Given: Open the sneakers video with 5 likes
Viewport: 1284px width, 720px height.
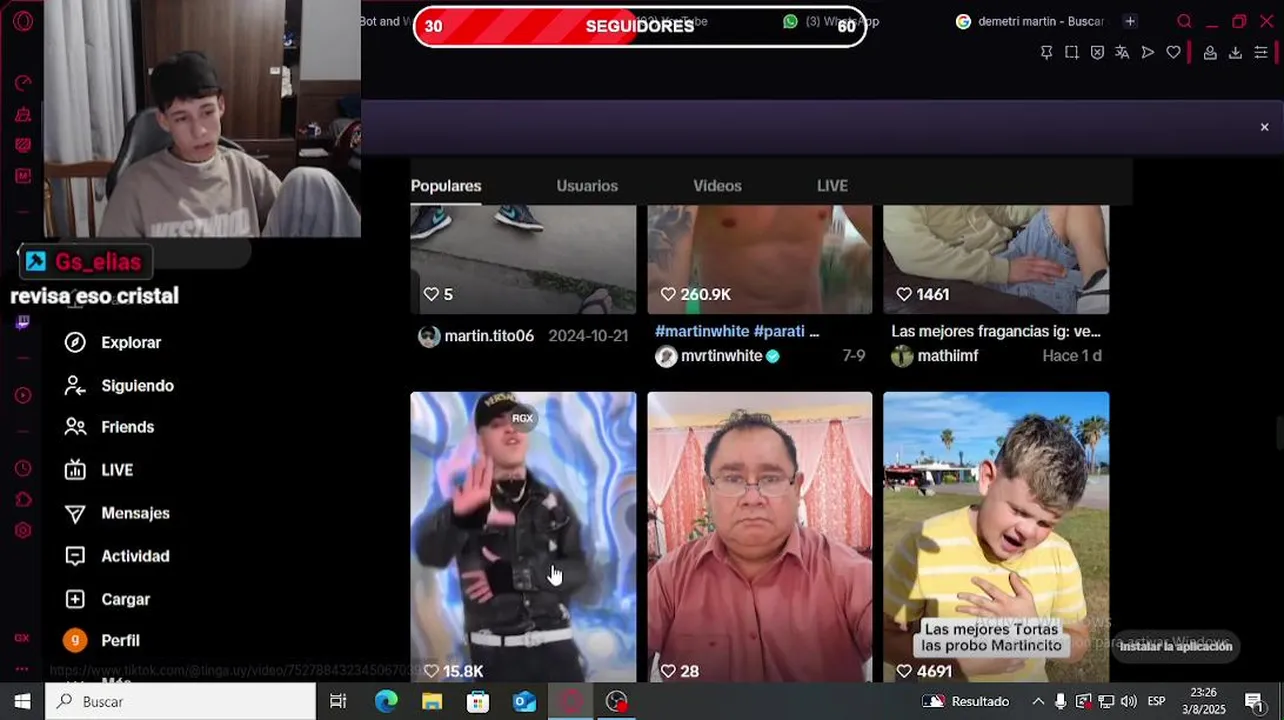Looking at the screenshot, I should (523, 260).
